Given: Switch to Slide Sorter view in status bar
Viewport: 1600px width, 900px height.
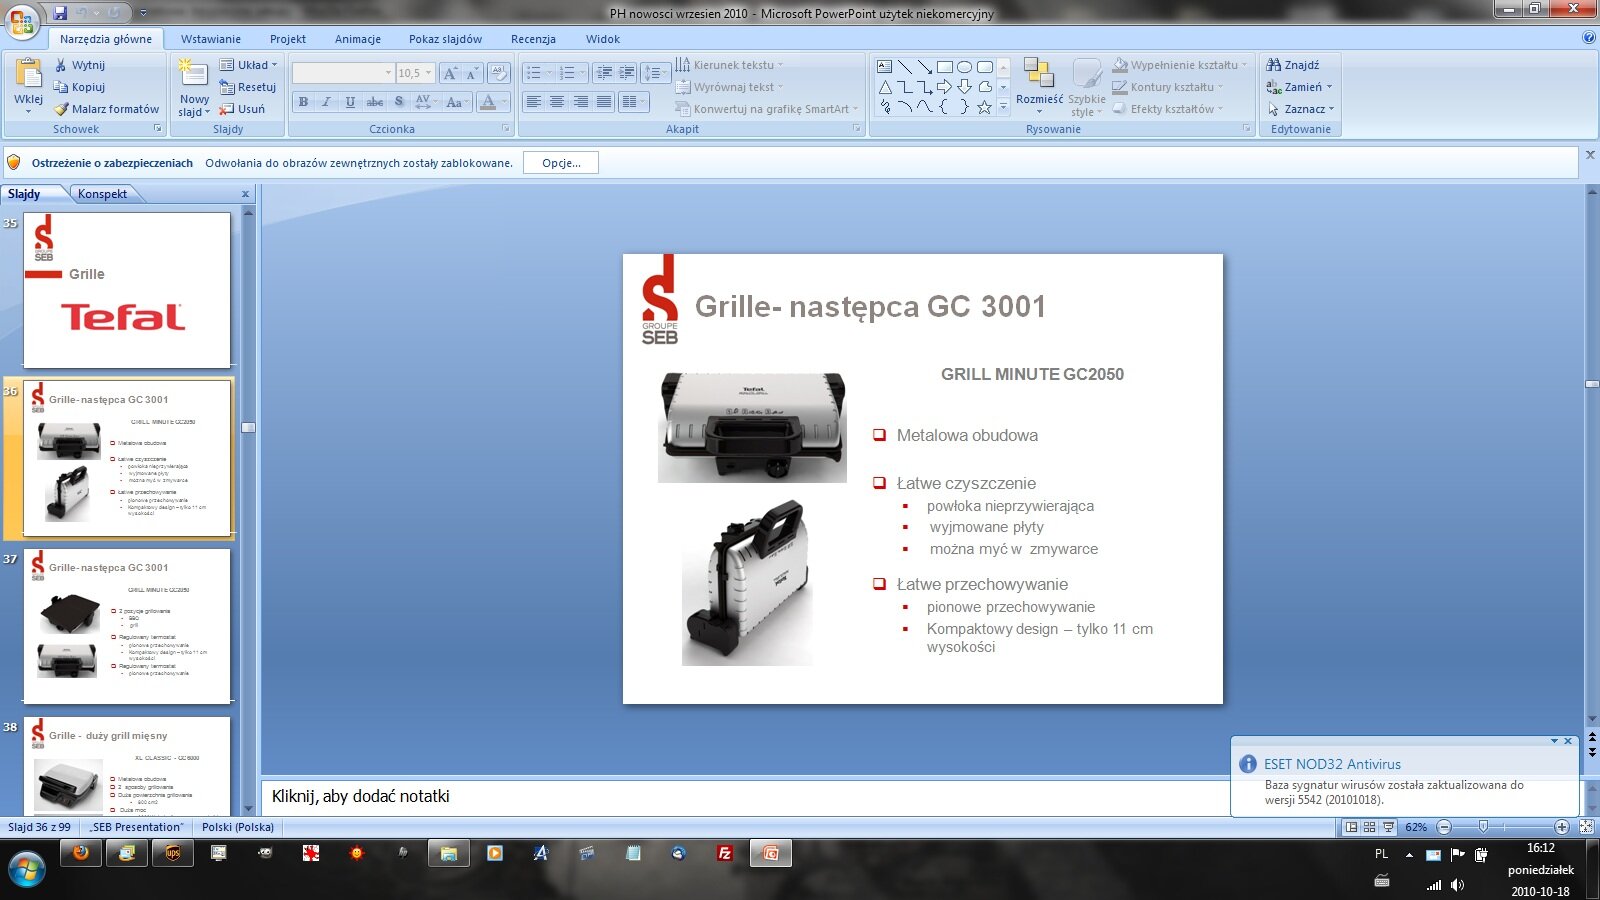Looking at the screenshot, I should pyautogui.click(x=1370, y=827).
